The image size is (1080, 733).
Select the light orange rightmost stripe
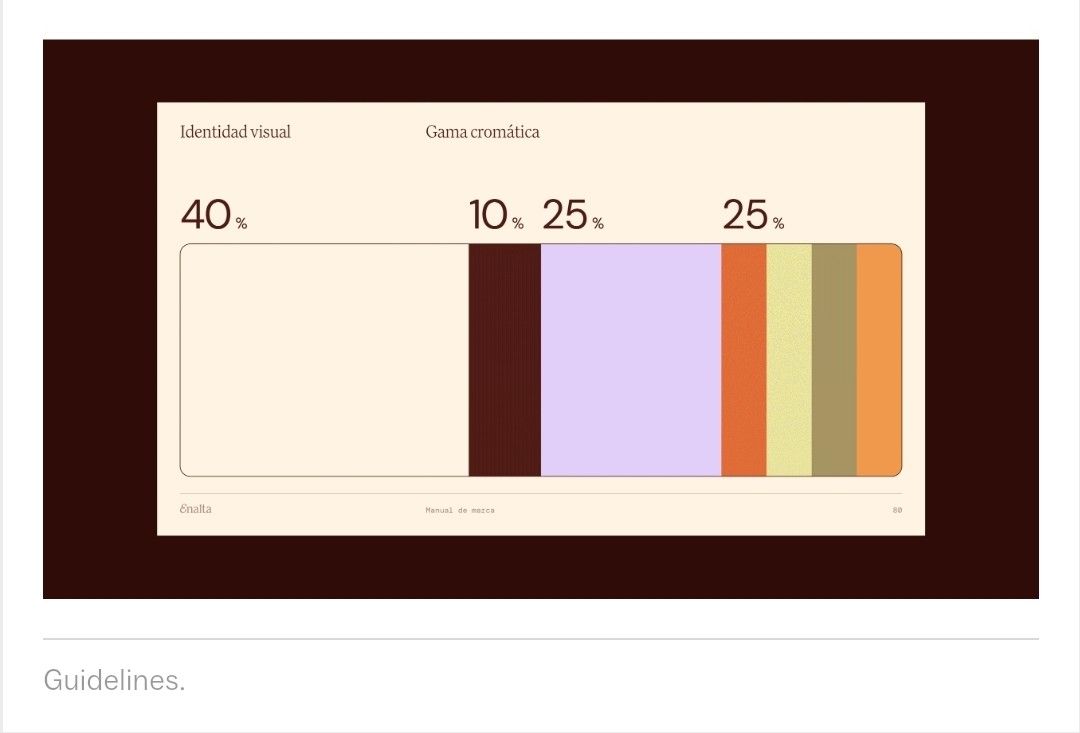point(879,360)
